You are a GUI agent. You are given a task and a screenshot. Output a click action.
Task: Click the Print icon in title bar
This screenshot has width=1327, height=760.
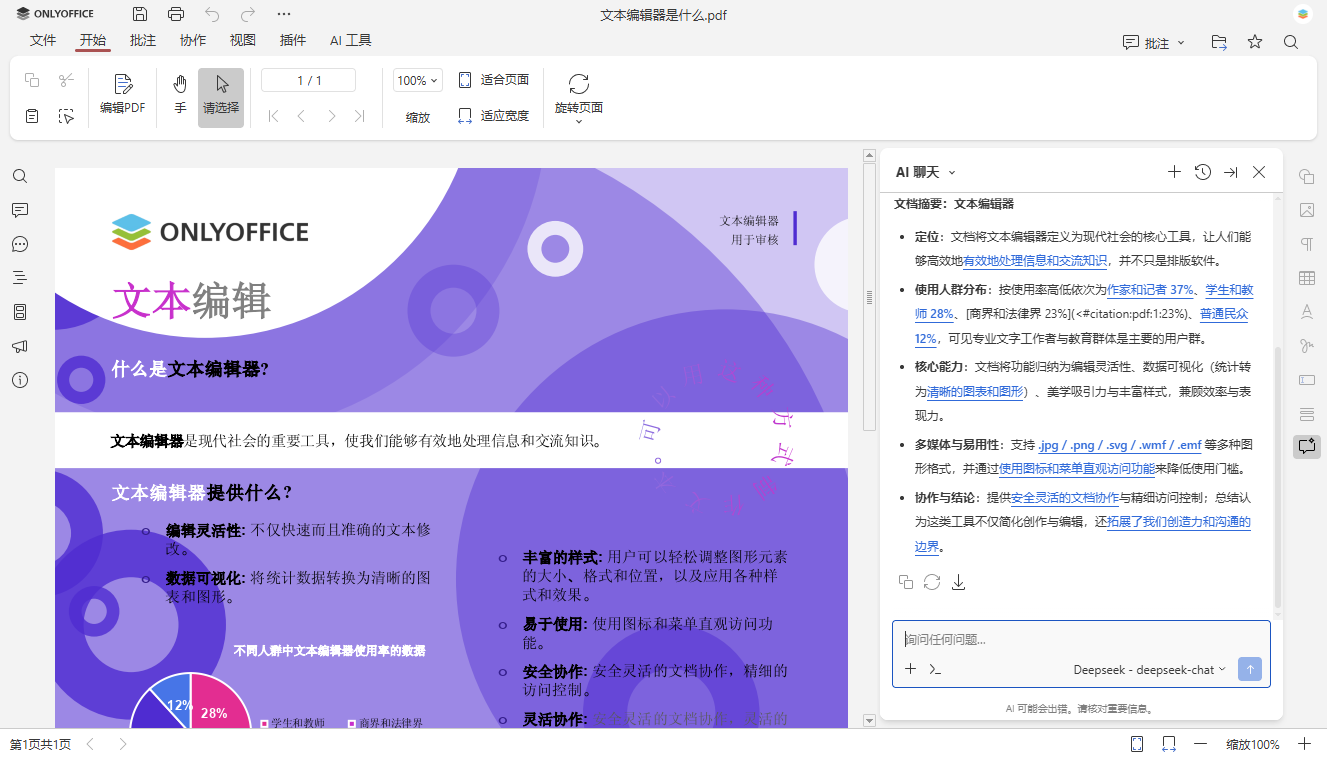[x=176, y=14]
